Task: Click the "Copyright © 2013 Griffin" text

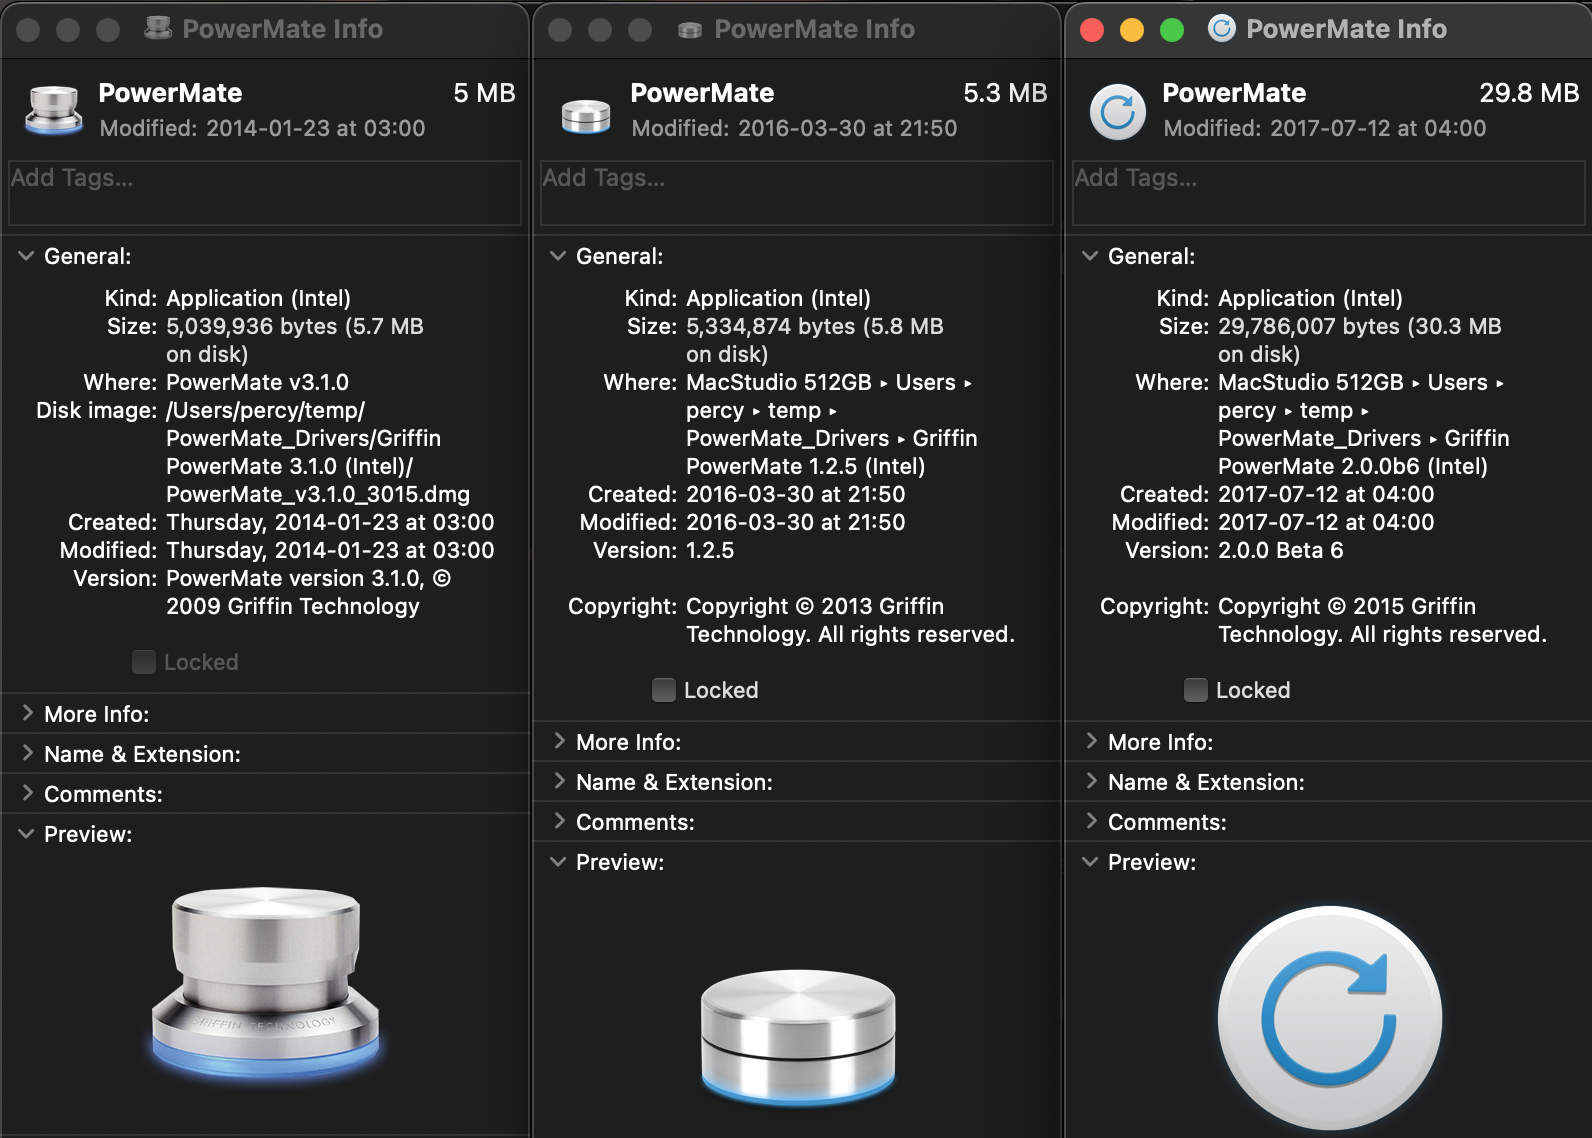Action: (815, 606)
